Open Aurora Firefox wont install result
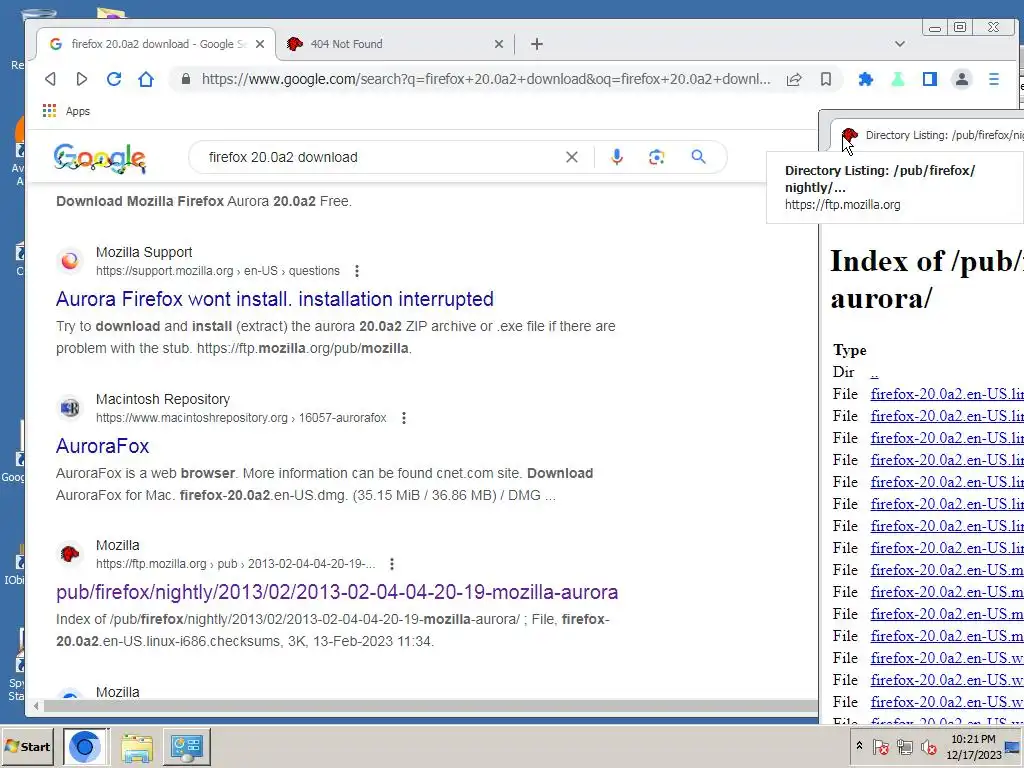Screen dimensions: 1024x768 275,299
